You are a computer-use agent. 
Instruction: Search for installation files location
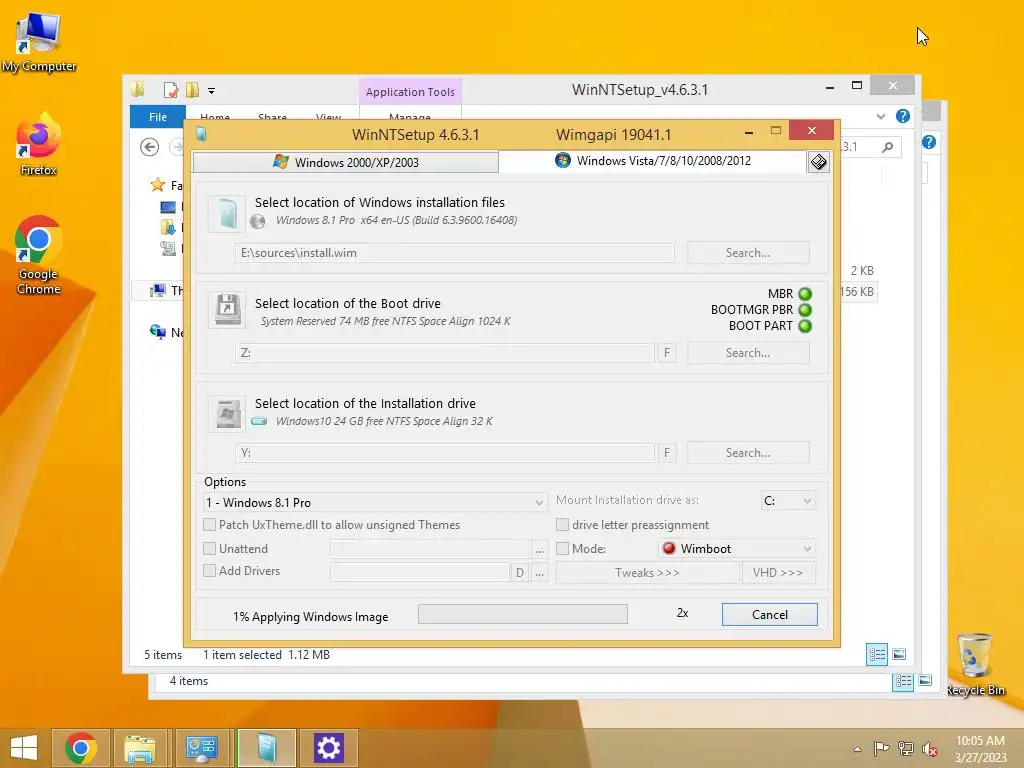pyautogui.click(x=748, y=253)
